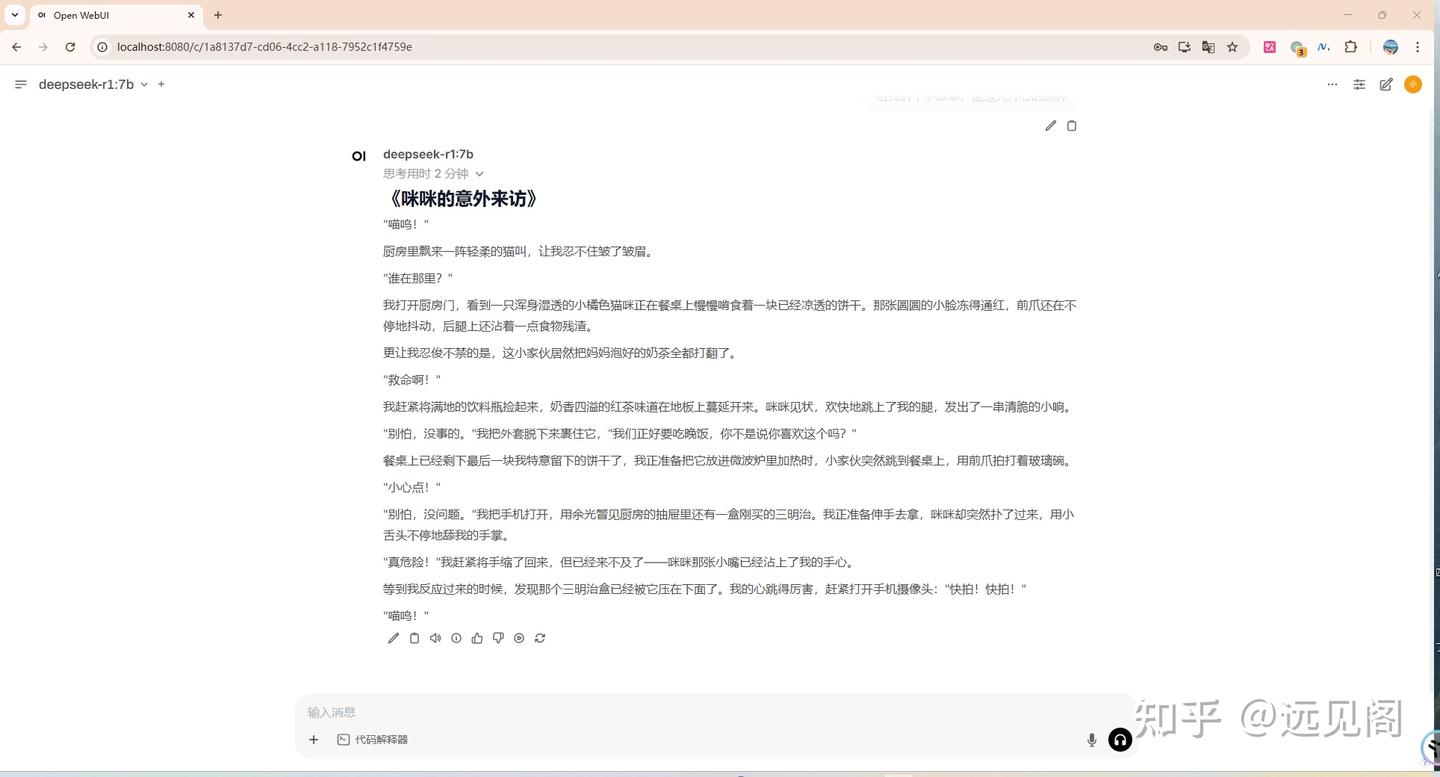Image resolution: width=1440 pixels, height=777 pixels.
Task: Rate the response with thumbs up
Action: click(x=477, y=638)
